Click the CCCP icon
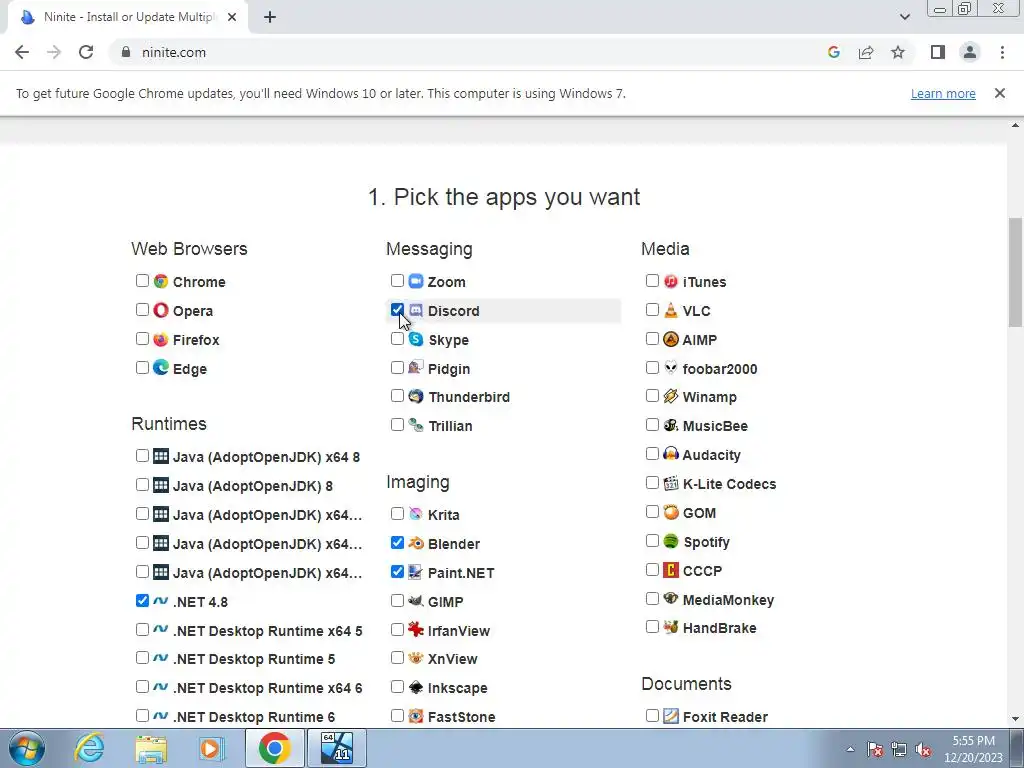The width and height of the screenshot is (1024, 768). pyautogui.click(x=671, y=570)
